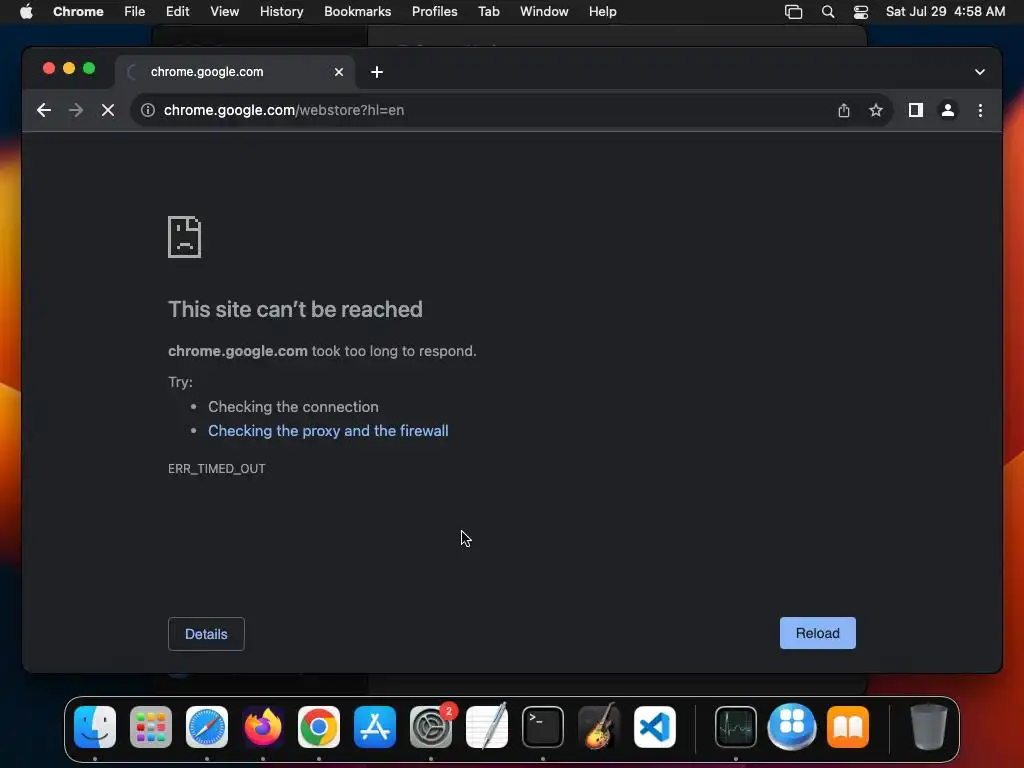Open the profile avatar menu
This screenshot has width=1024, height=768.
pos(948,110)
